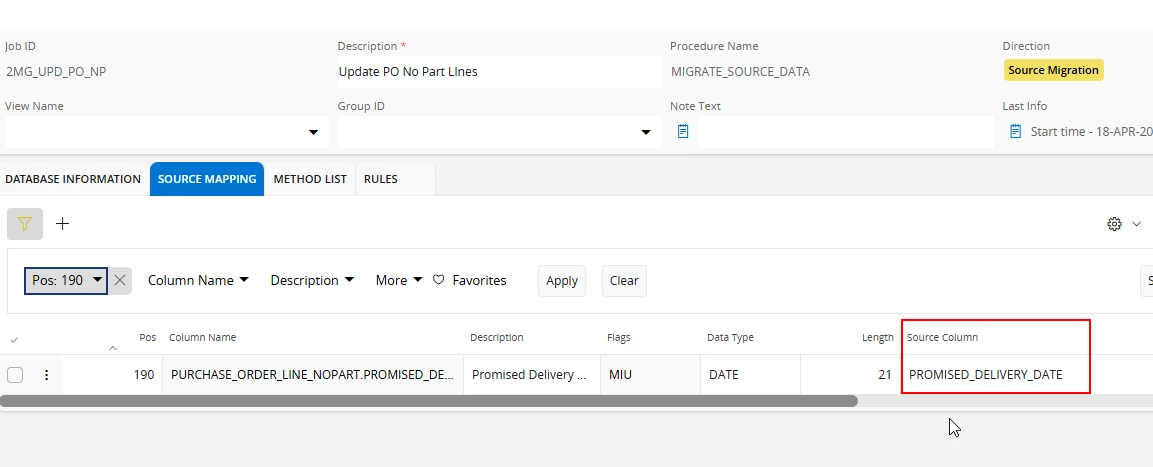The width and height of the screenshot is (1153, 467).
Task: Expand the Group ID dropdown
Action: [646, 132]
